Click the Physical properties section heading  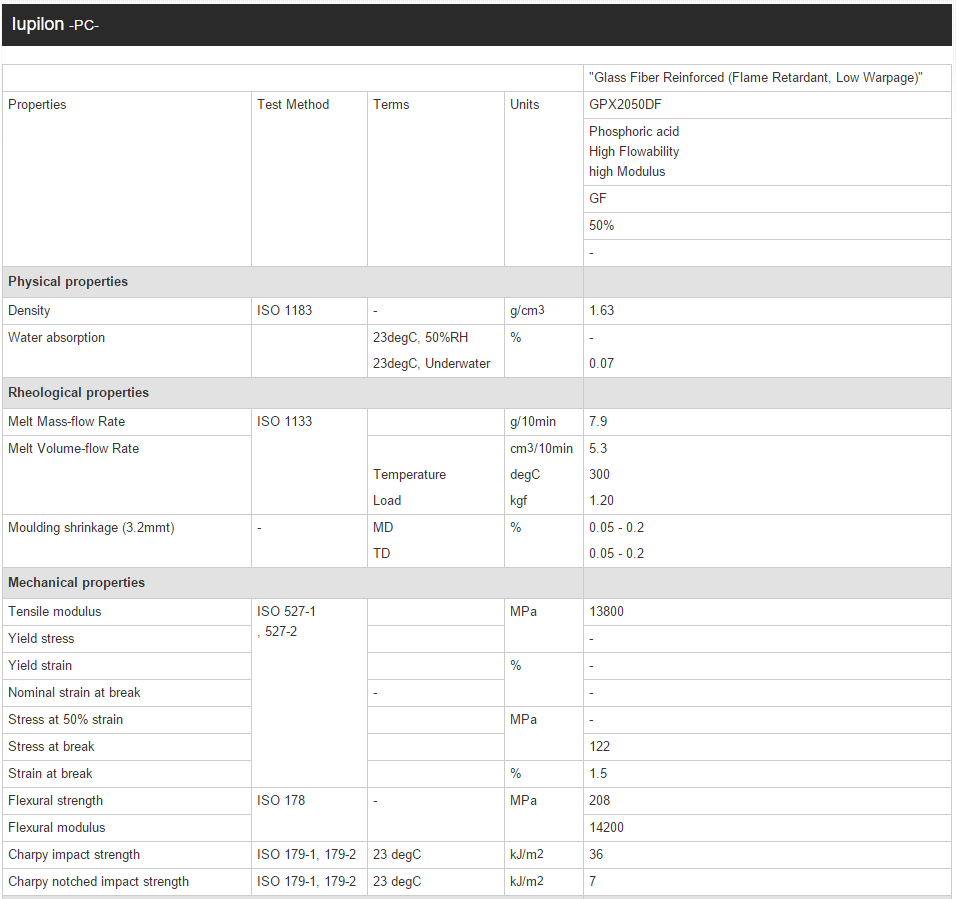coord(68,281)
